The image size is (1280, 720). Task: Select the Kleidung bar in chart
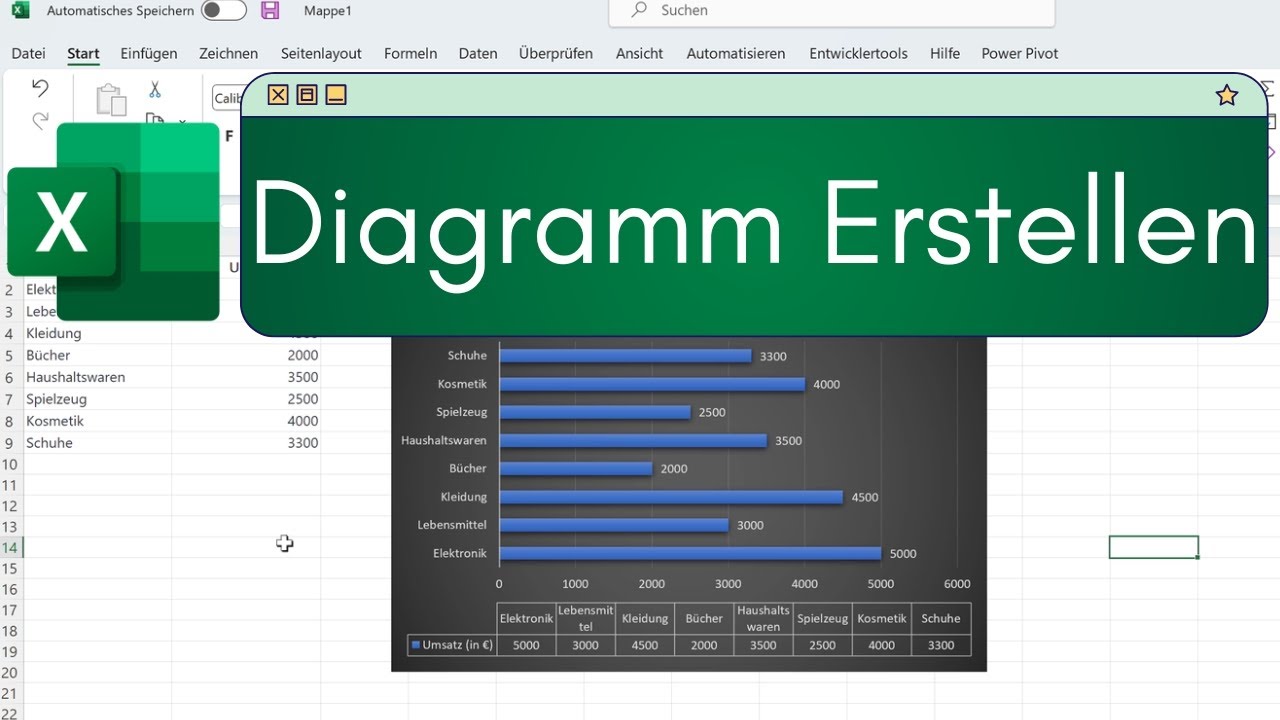(x=671, y=497)
